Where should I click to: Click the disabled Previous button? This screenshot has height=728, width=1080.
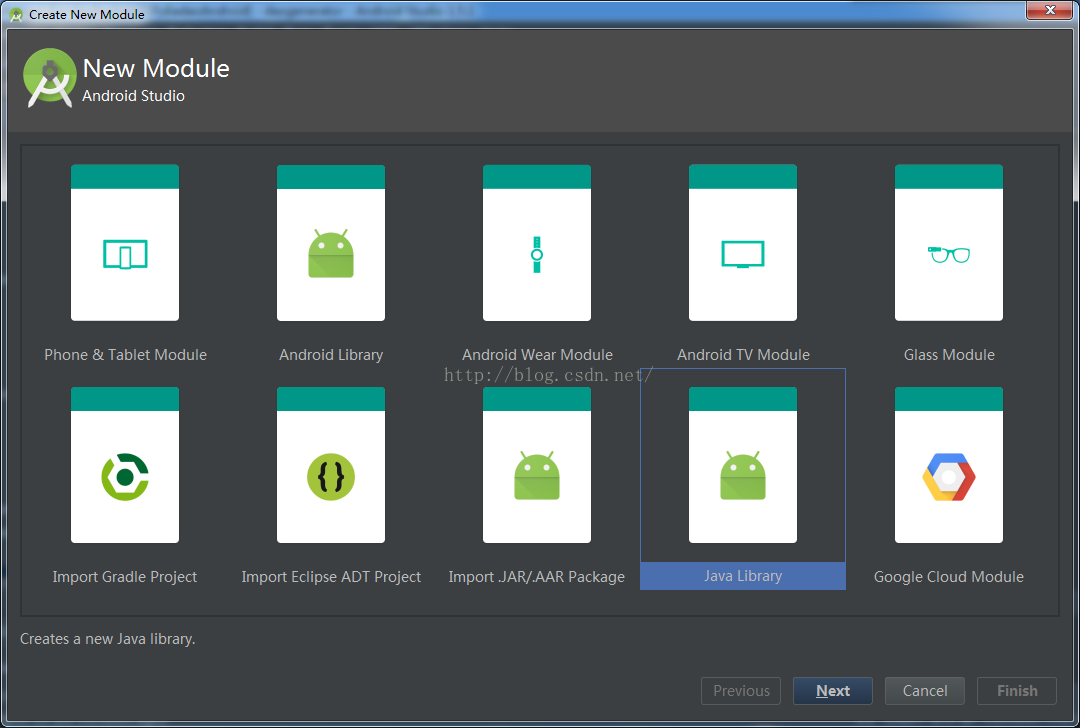[741, 691]
